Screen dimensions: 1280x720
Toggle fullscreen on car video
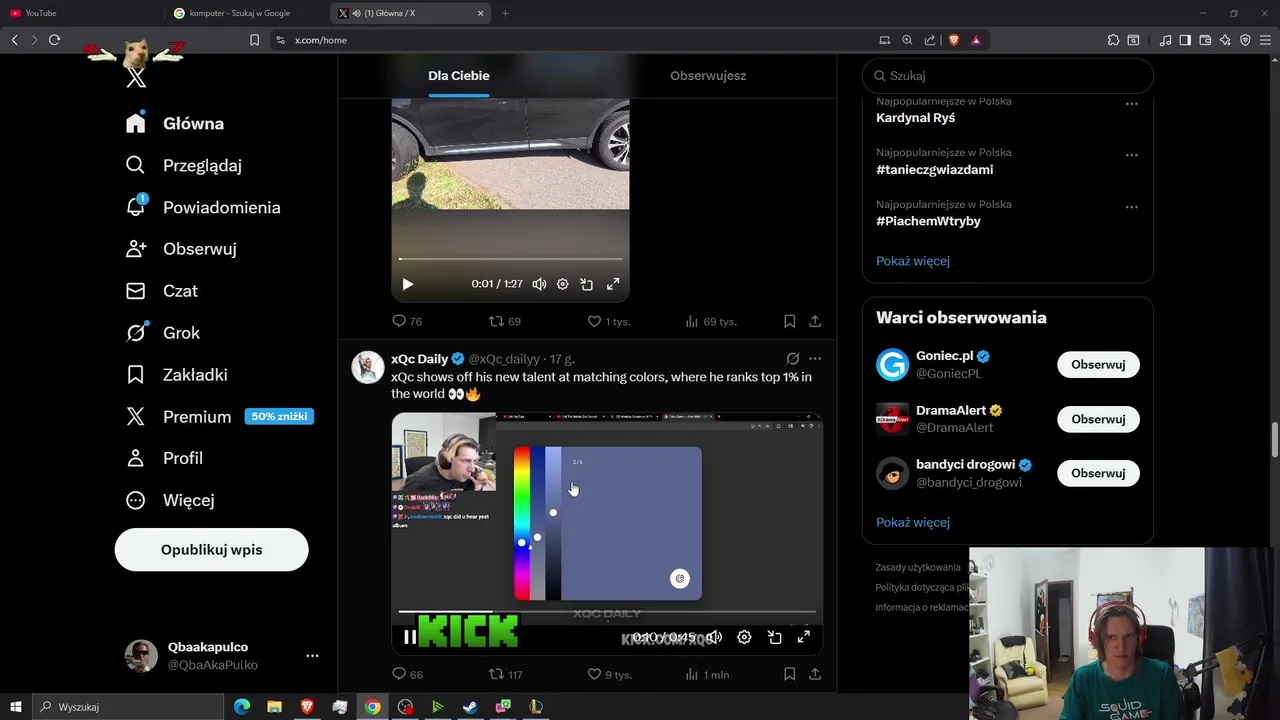[613, 284]
